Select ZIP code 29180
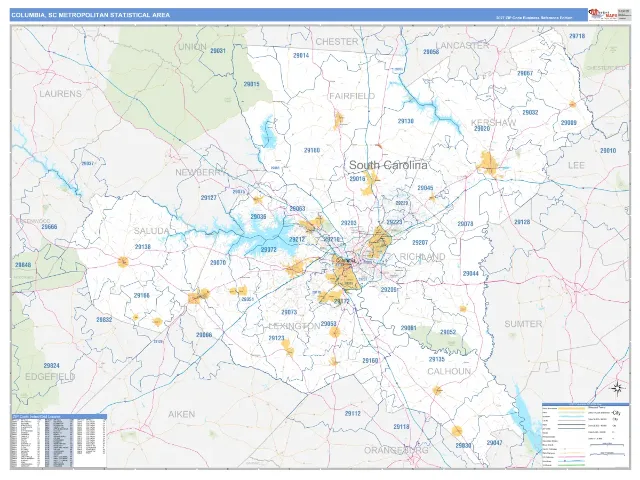This screenshot has width=640, height=480. pos(312,151)
